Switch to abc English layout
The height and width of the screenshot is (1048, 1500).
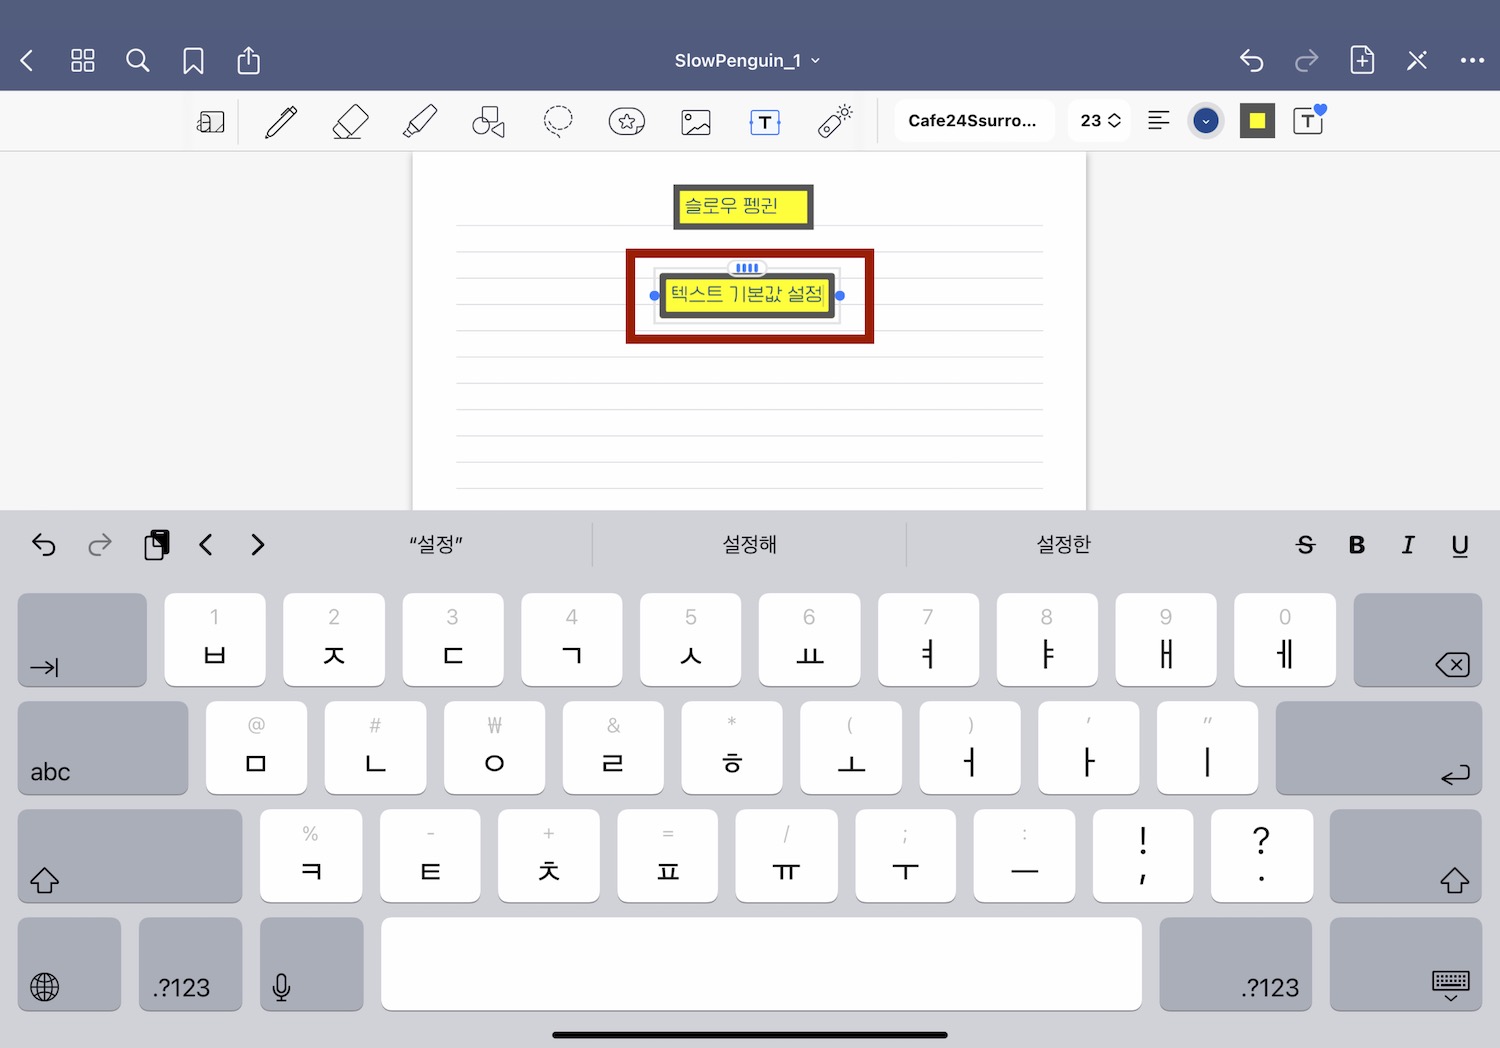pyautogui.click(x=103, y=748)
